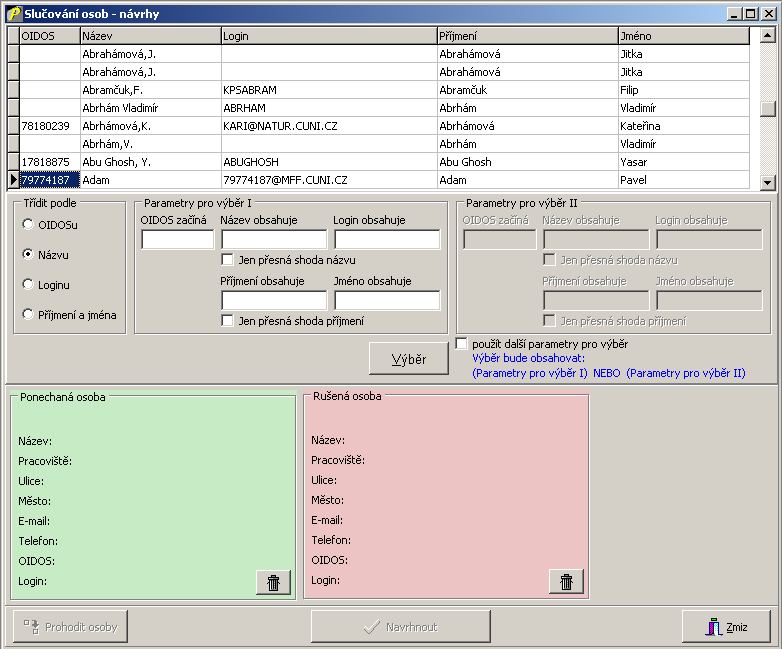The width and height of the screenshot is (782, 649).
Task: Check použít další parametry pro výběr
Action: (x=462, y=344)
